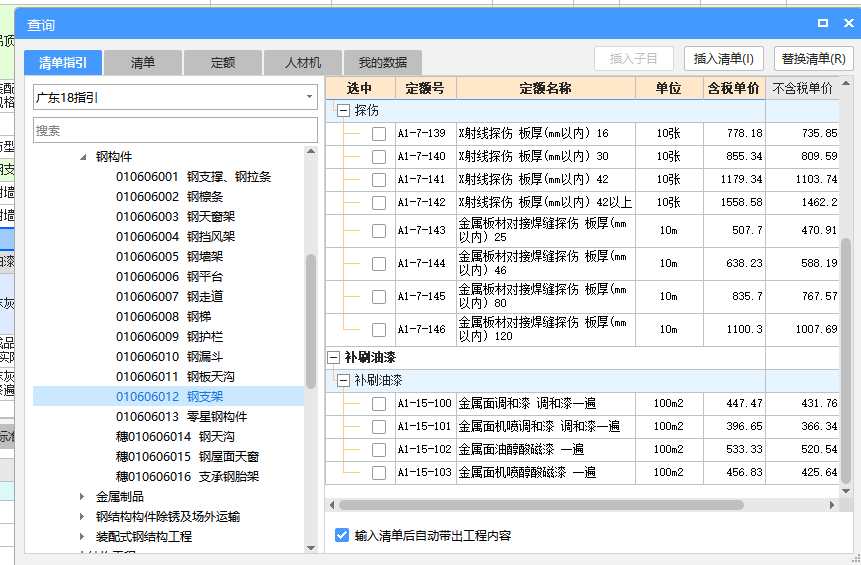861x565 pixels.
Task: Select 010606001 钢支撑、钢拉条
Action: pyautogui.click(x=193, y=177)
